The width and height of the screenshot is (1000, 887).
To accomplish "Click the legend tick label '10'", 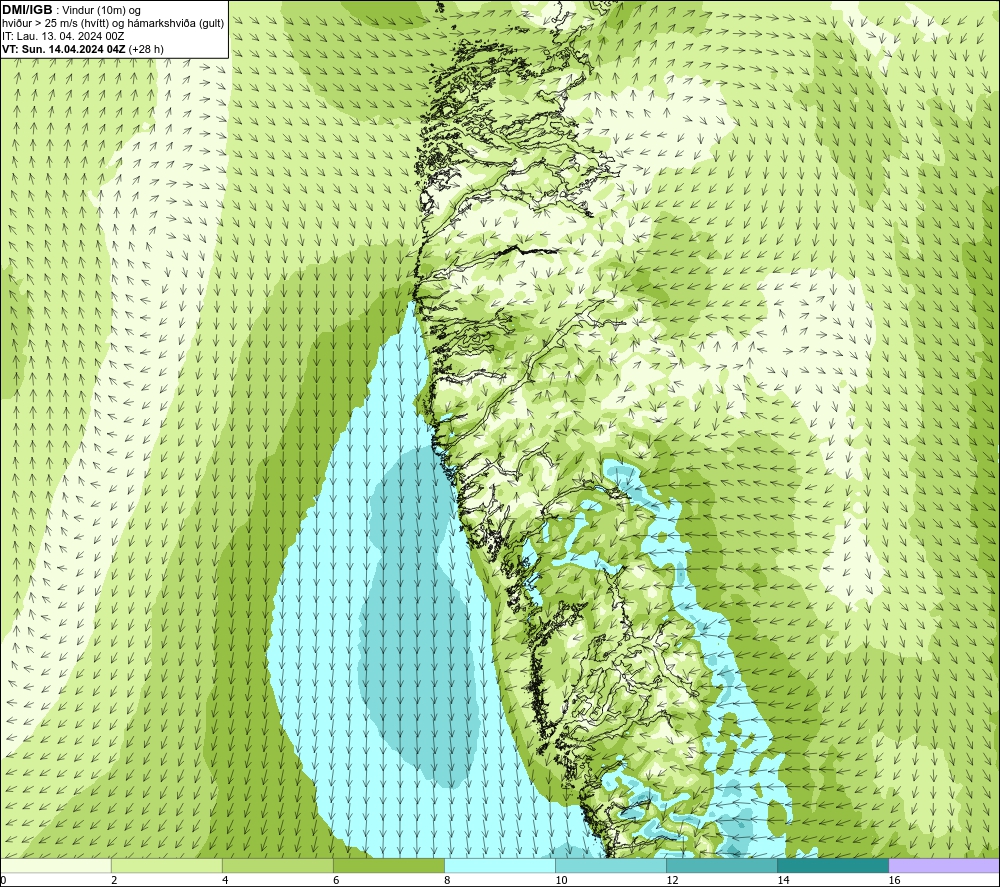I will pyautogui.click(x=561, y=880).
